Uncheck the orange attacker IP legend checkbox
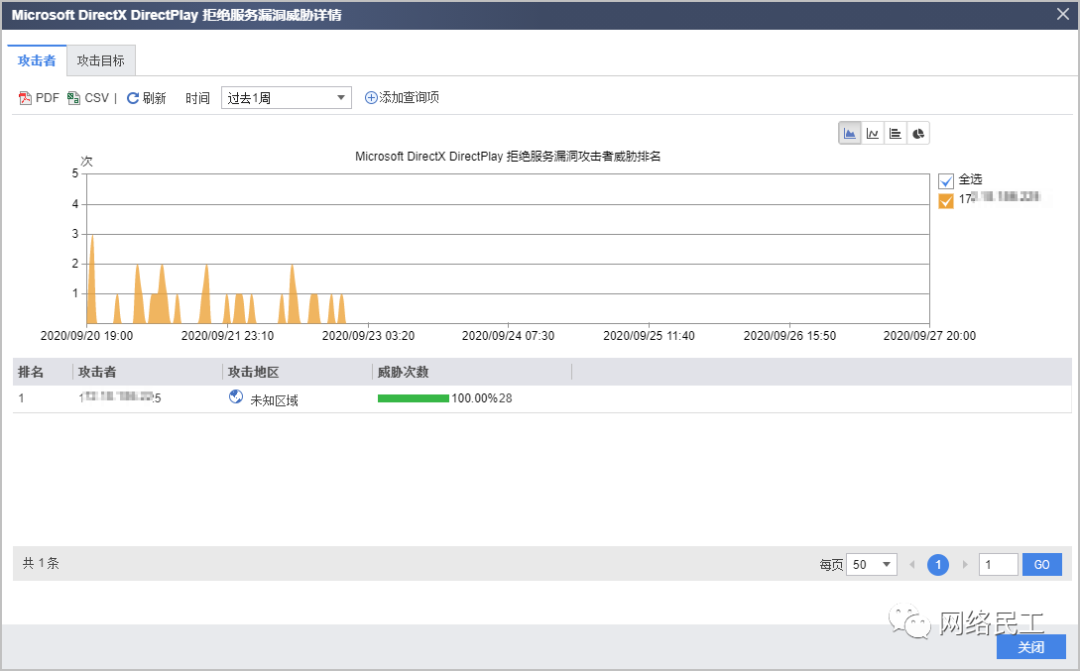This screenshot has width=1080, height=671. 946,200
